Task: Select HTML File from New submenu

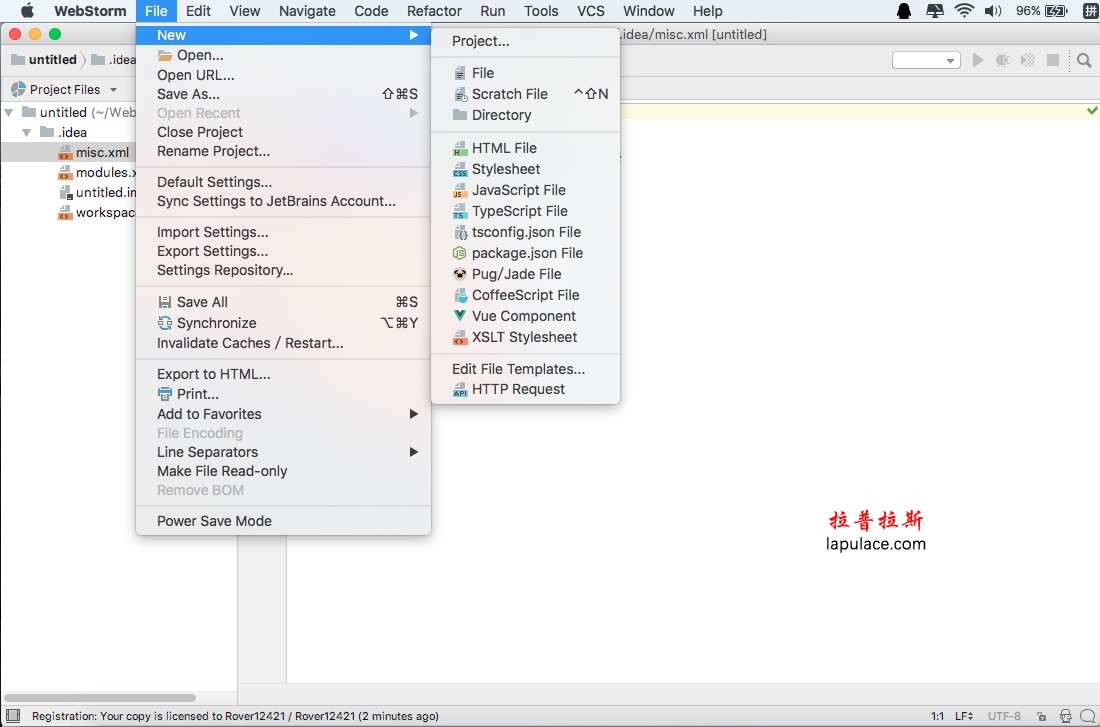Action: [525, 148]
